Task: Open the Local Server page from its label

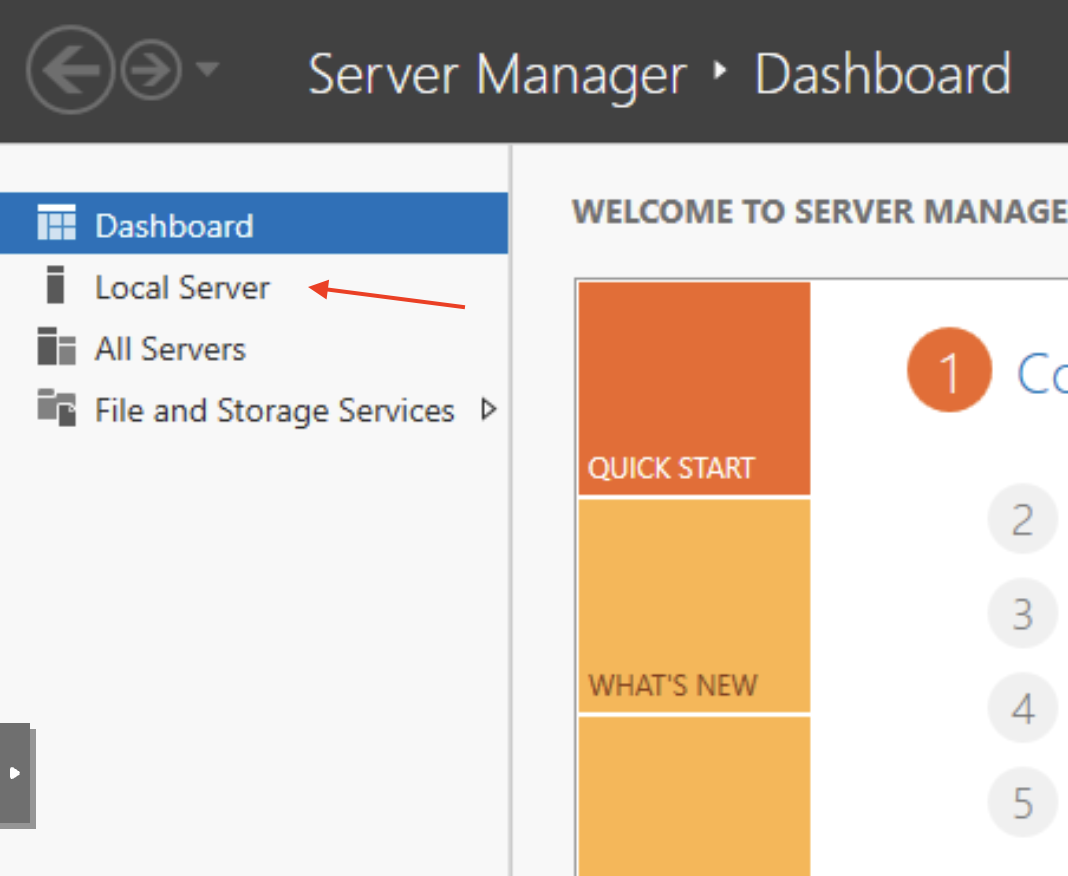Action: [x=182, y=288]
